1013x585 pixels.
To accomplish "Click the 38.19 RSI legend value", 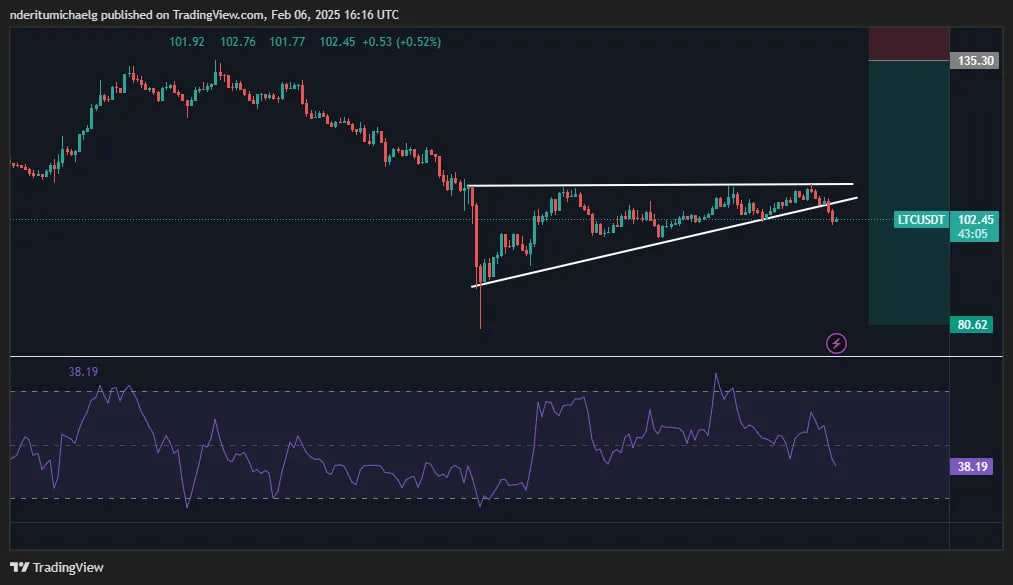I will pos(83,372).
